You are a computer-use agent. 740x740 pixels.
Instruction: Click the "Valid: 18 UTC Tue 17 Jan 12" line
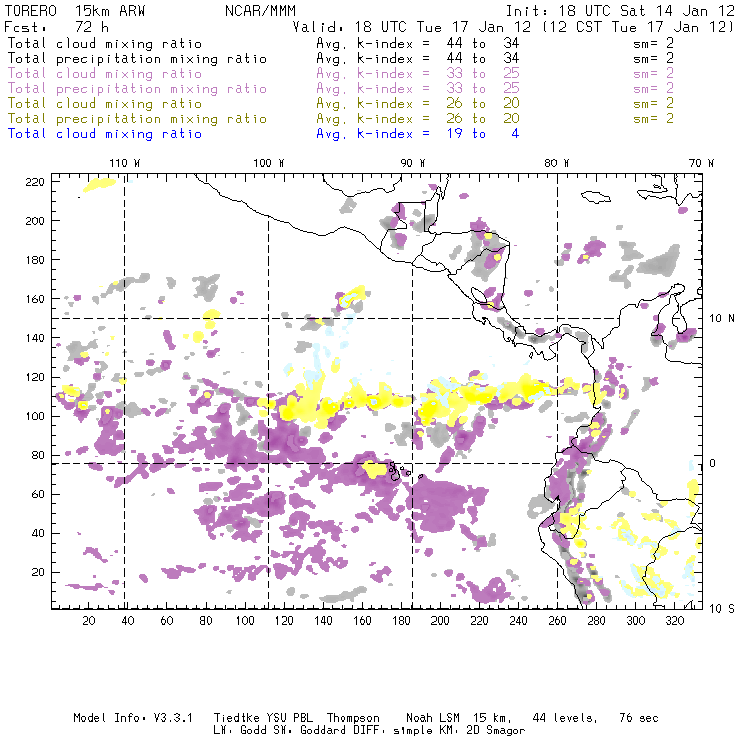pos(412,27)
